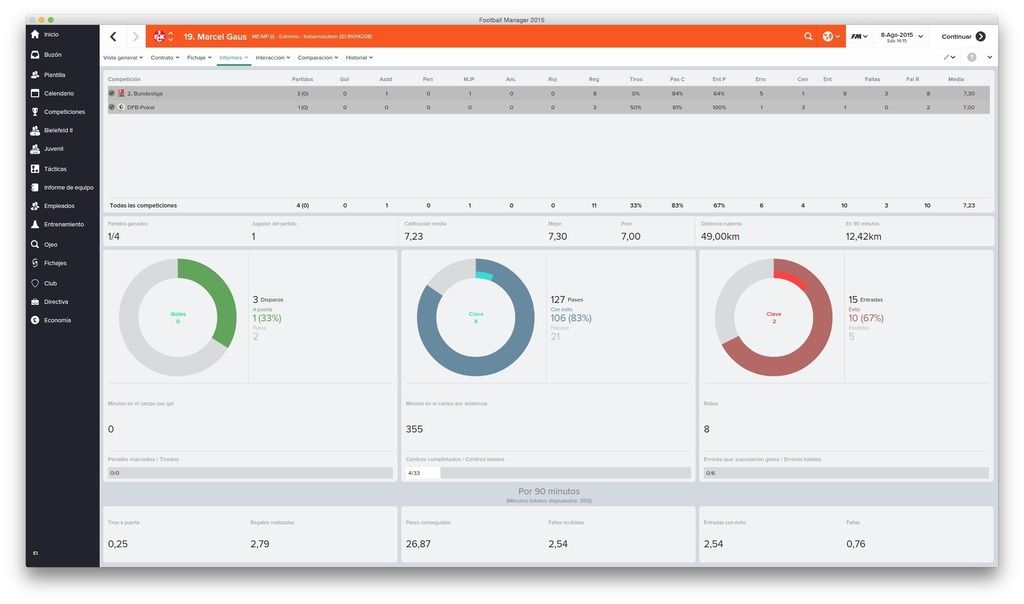Open the Tácticas board icon

[35, 169]
